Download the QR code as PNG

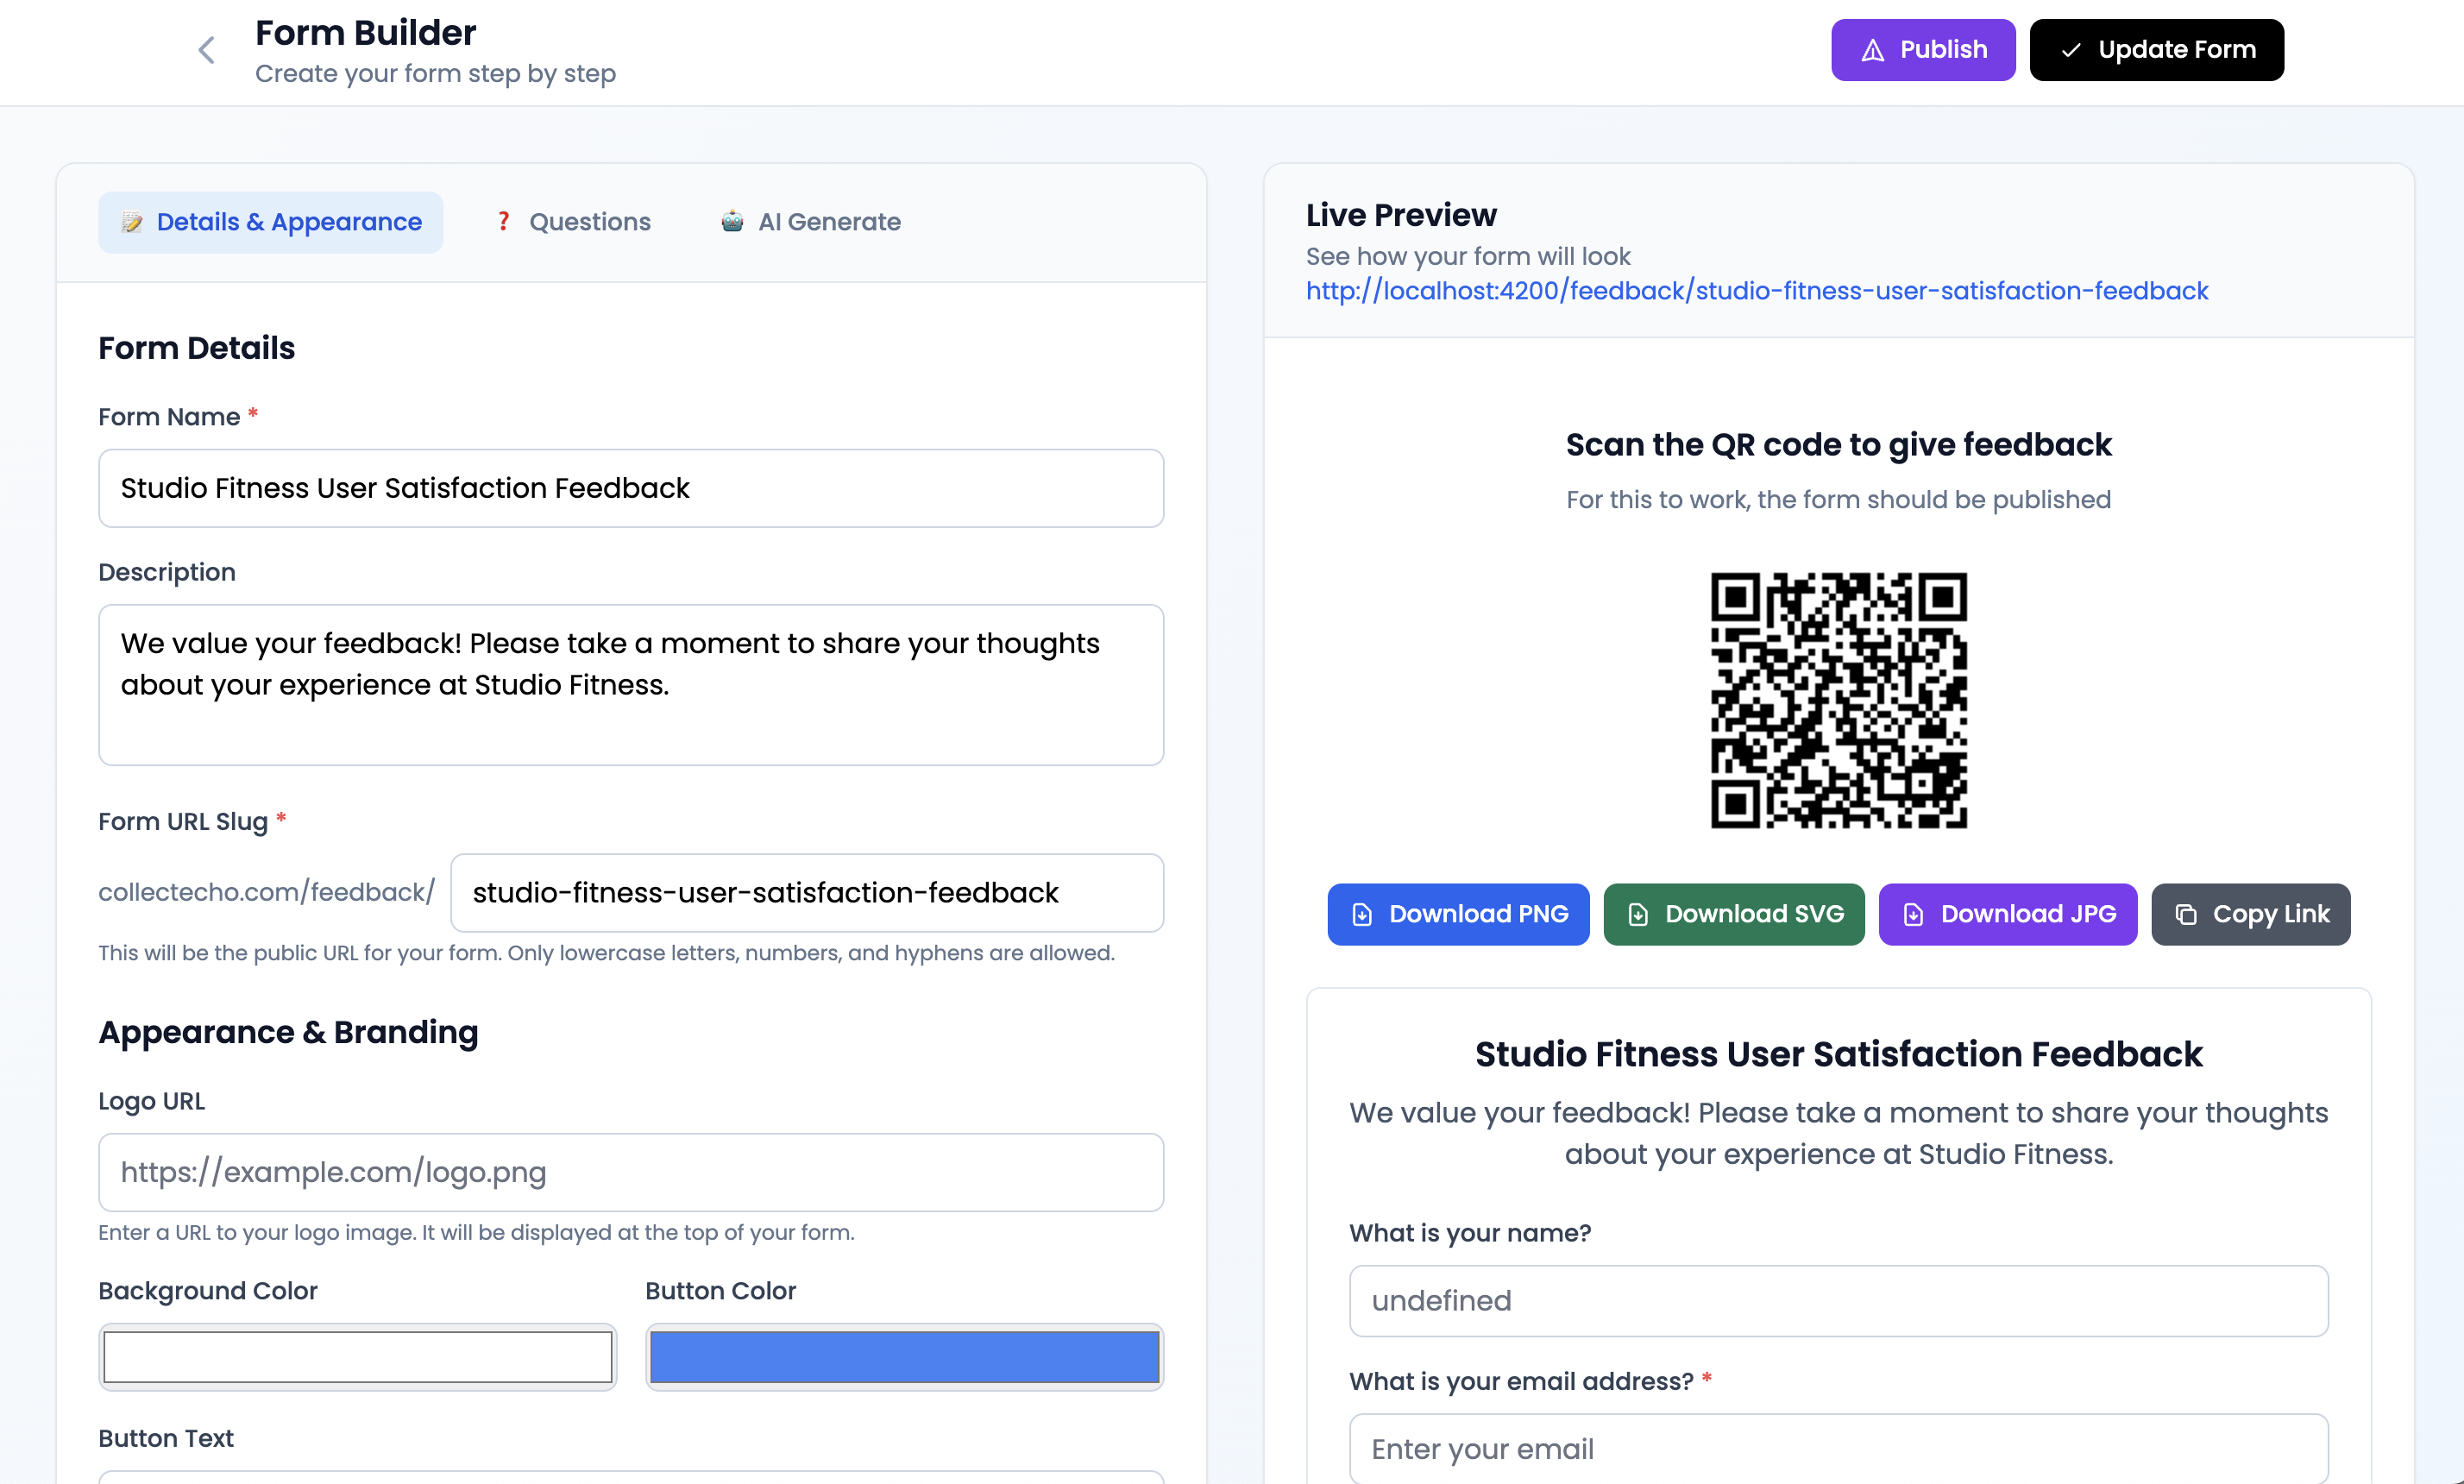click(x=1458, y=914)
